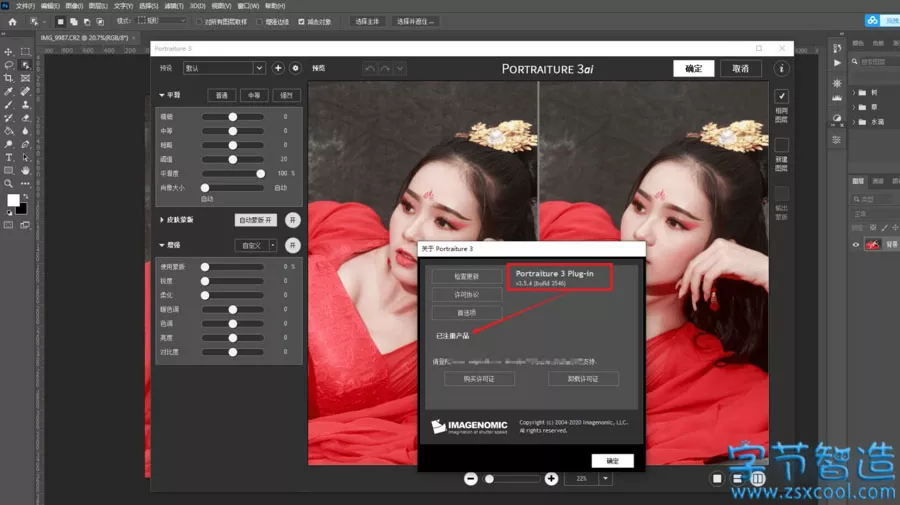Open the preview zoom percentage dropdown
The width and height of the screenshot is (900, 505).
tap(606, 478)
